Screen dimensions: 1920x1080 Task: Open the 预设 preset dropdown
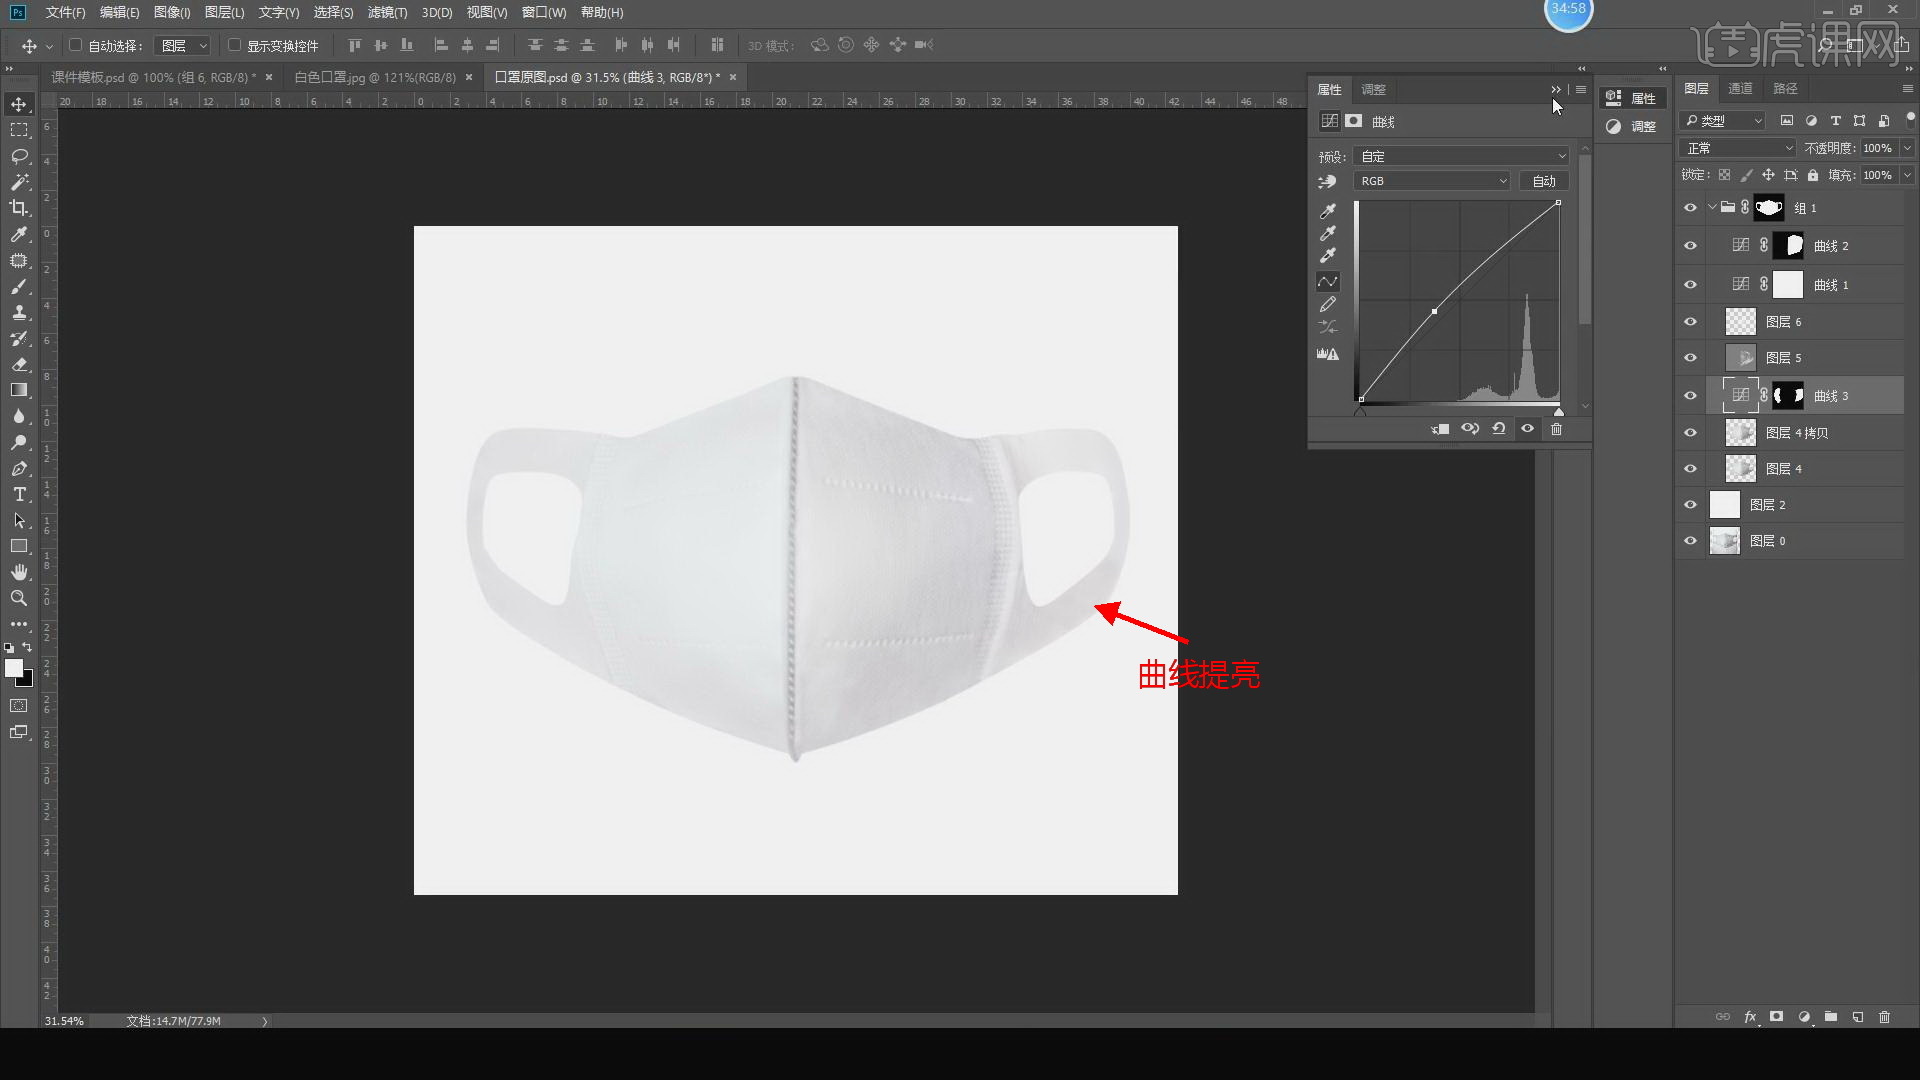point(1461,156)
